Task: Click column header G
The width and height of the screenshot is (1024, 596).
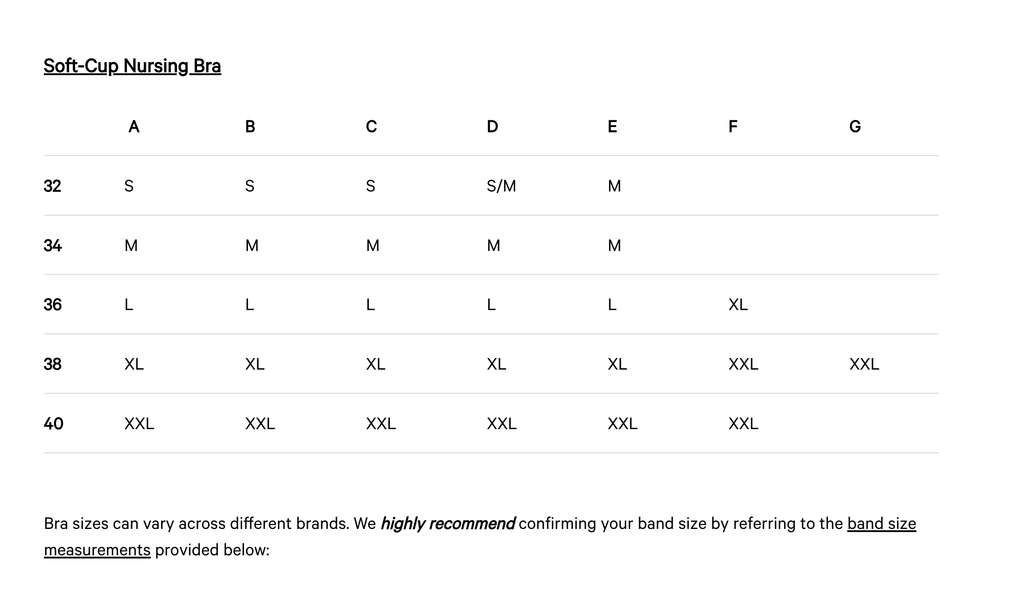Action: point(855,127)
